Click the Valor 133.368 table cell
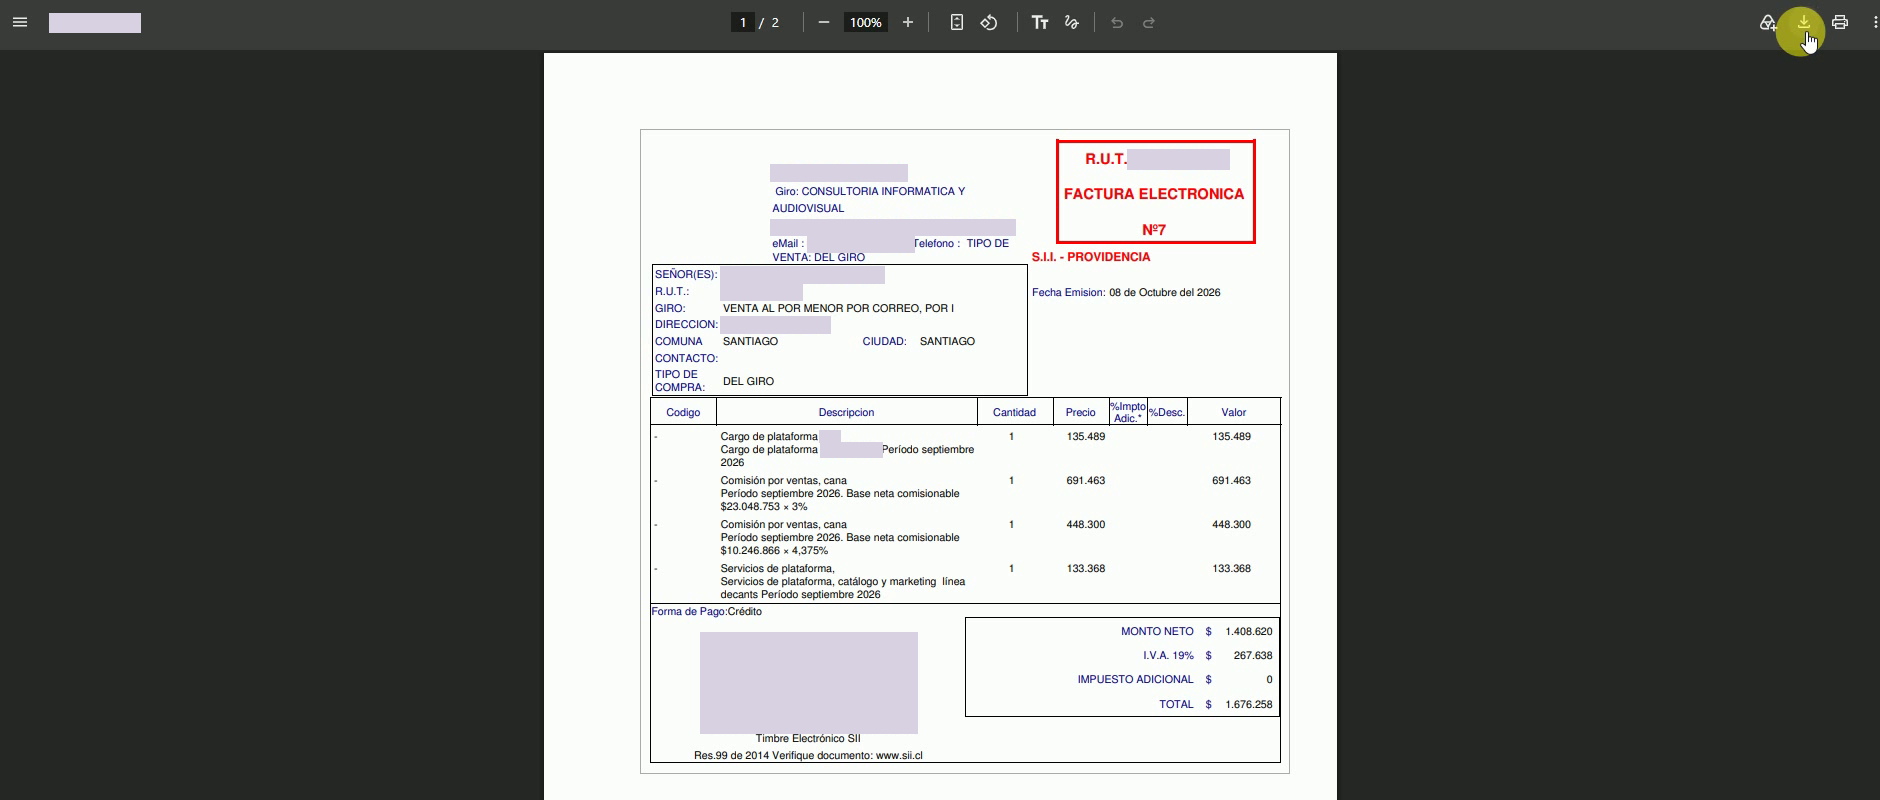The image size is (1880, 800). point(1231,569)
